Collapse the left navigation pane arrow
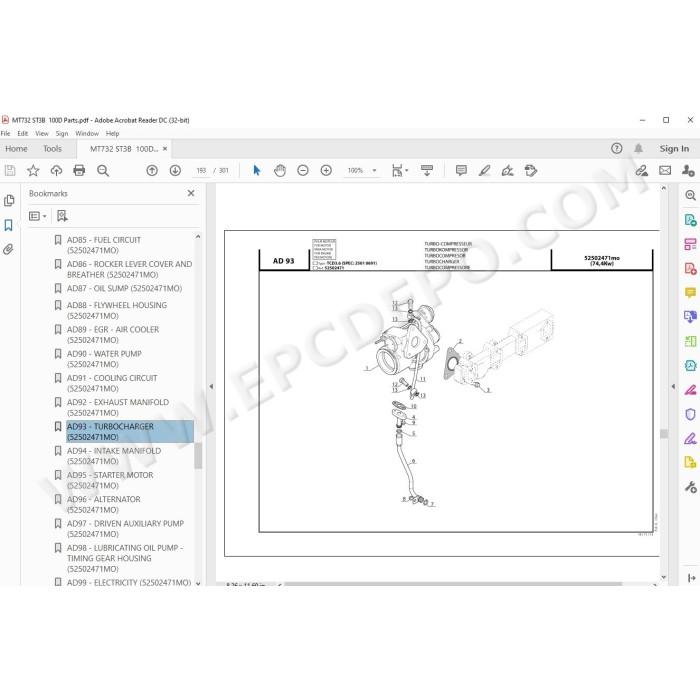Viewport: 700px width, 700px height. (x=211, y=387)
